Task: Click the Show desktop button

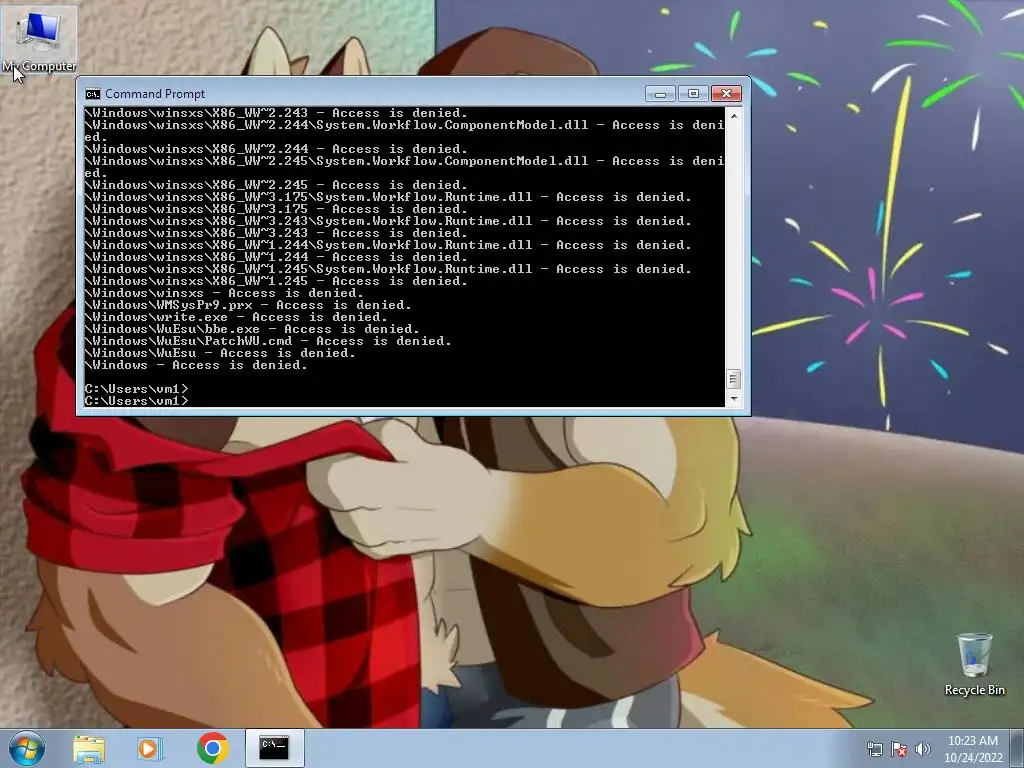Action: coord(1018,748)
